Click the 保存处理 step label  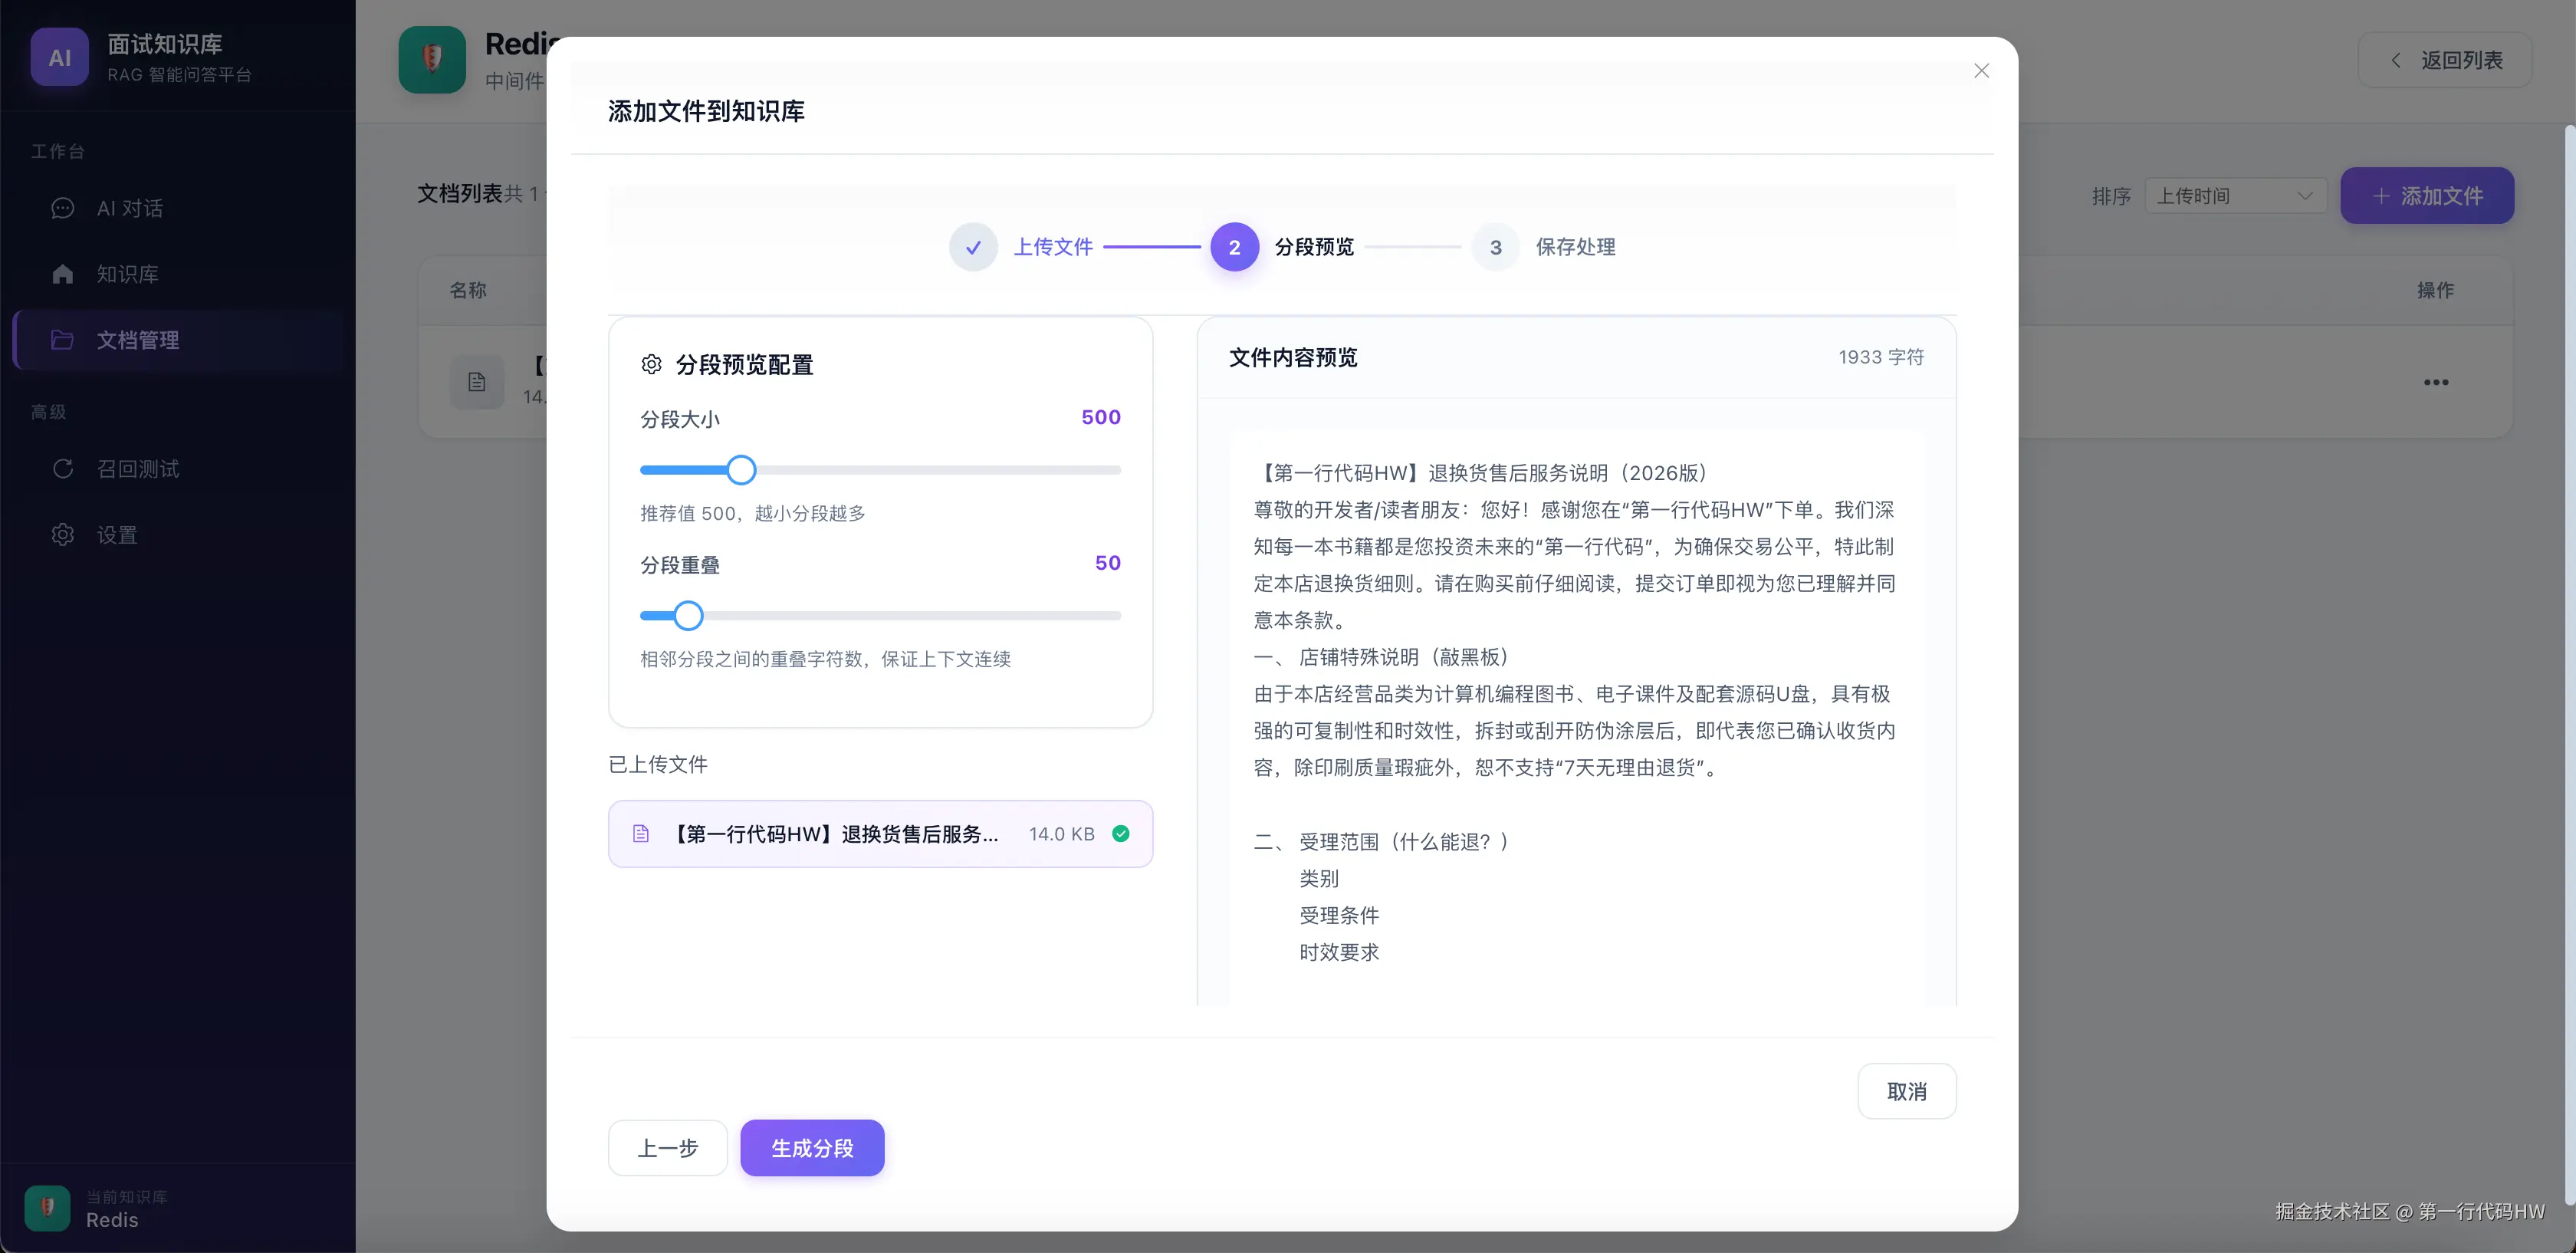1575,247
